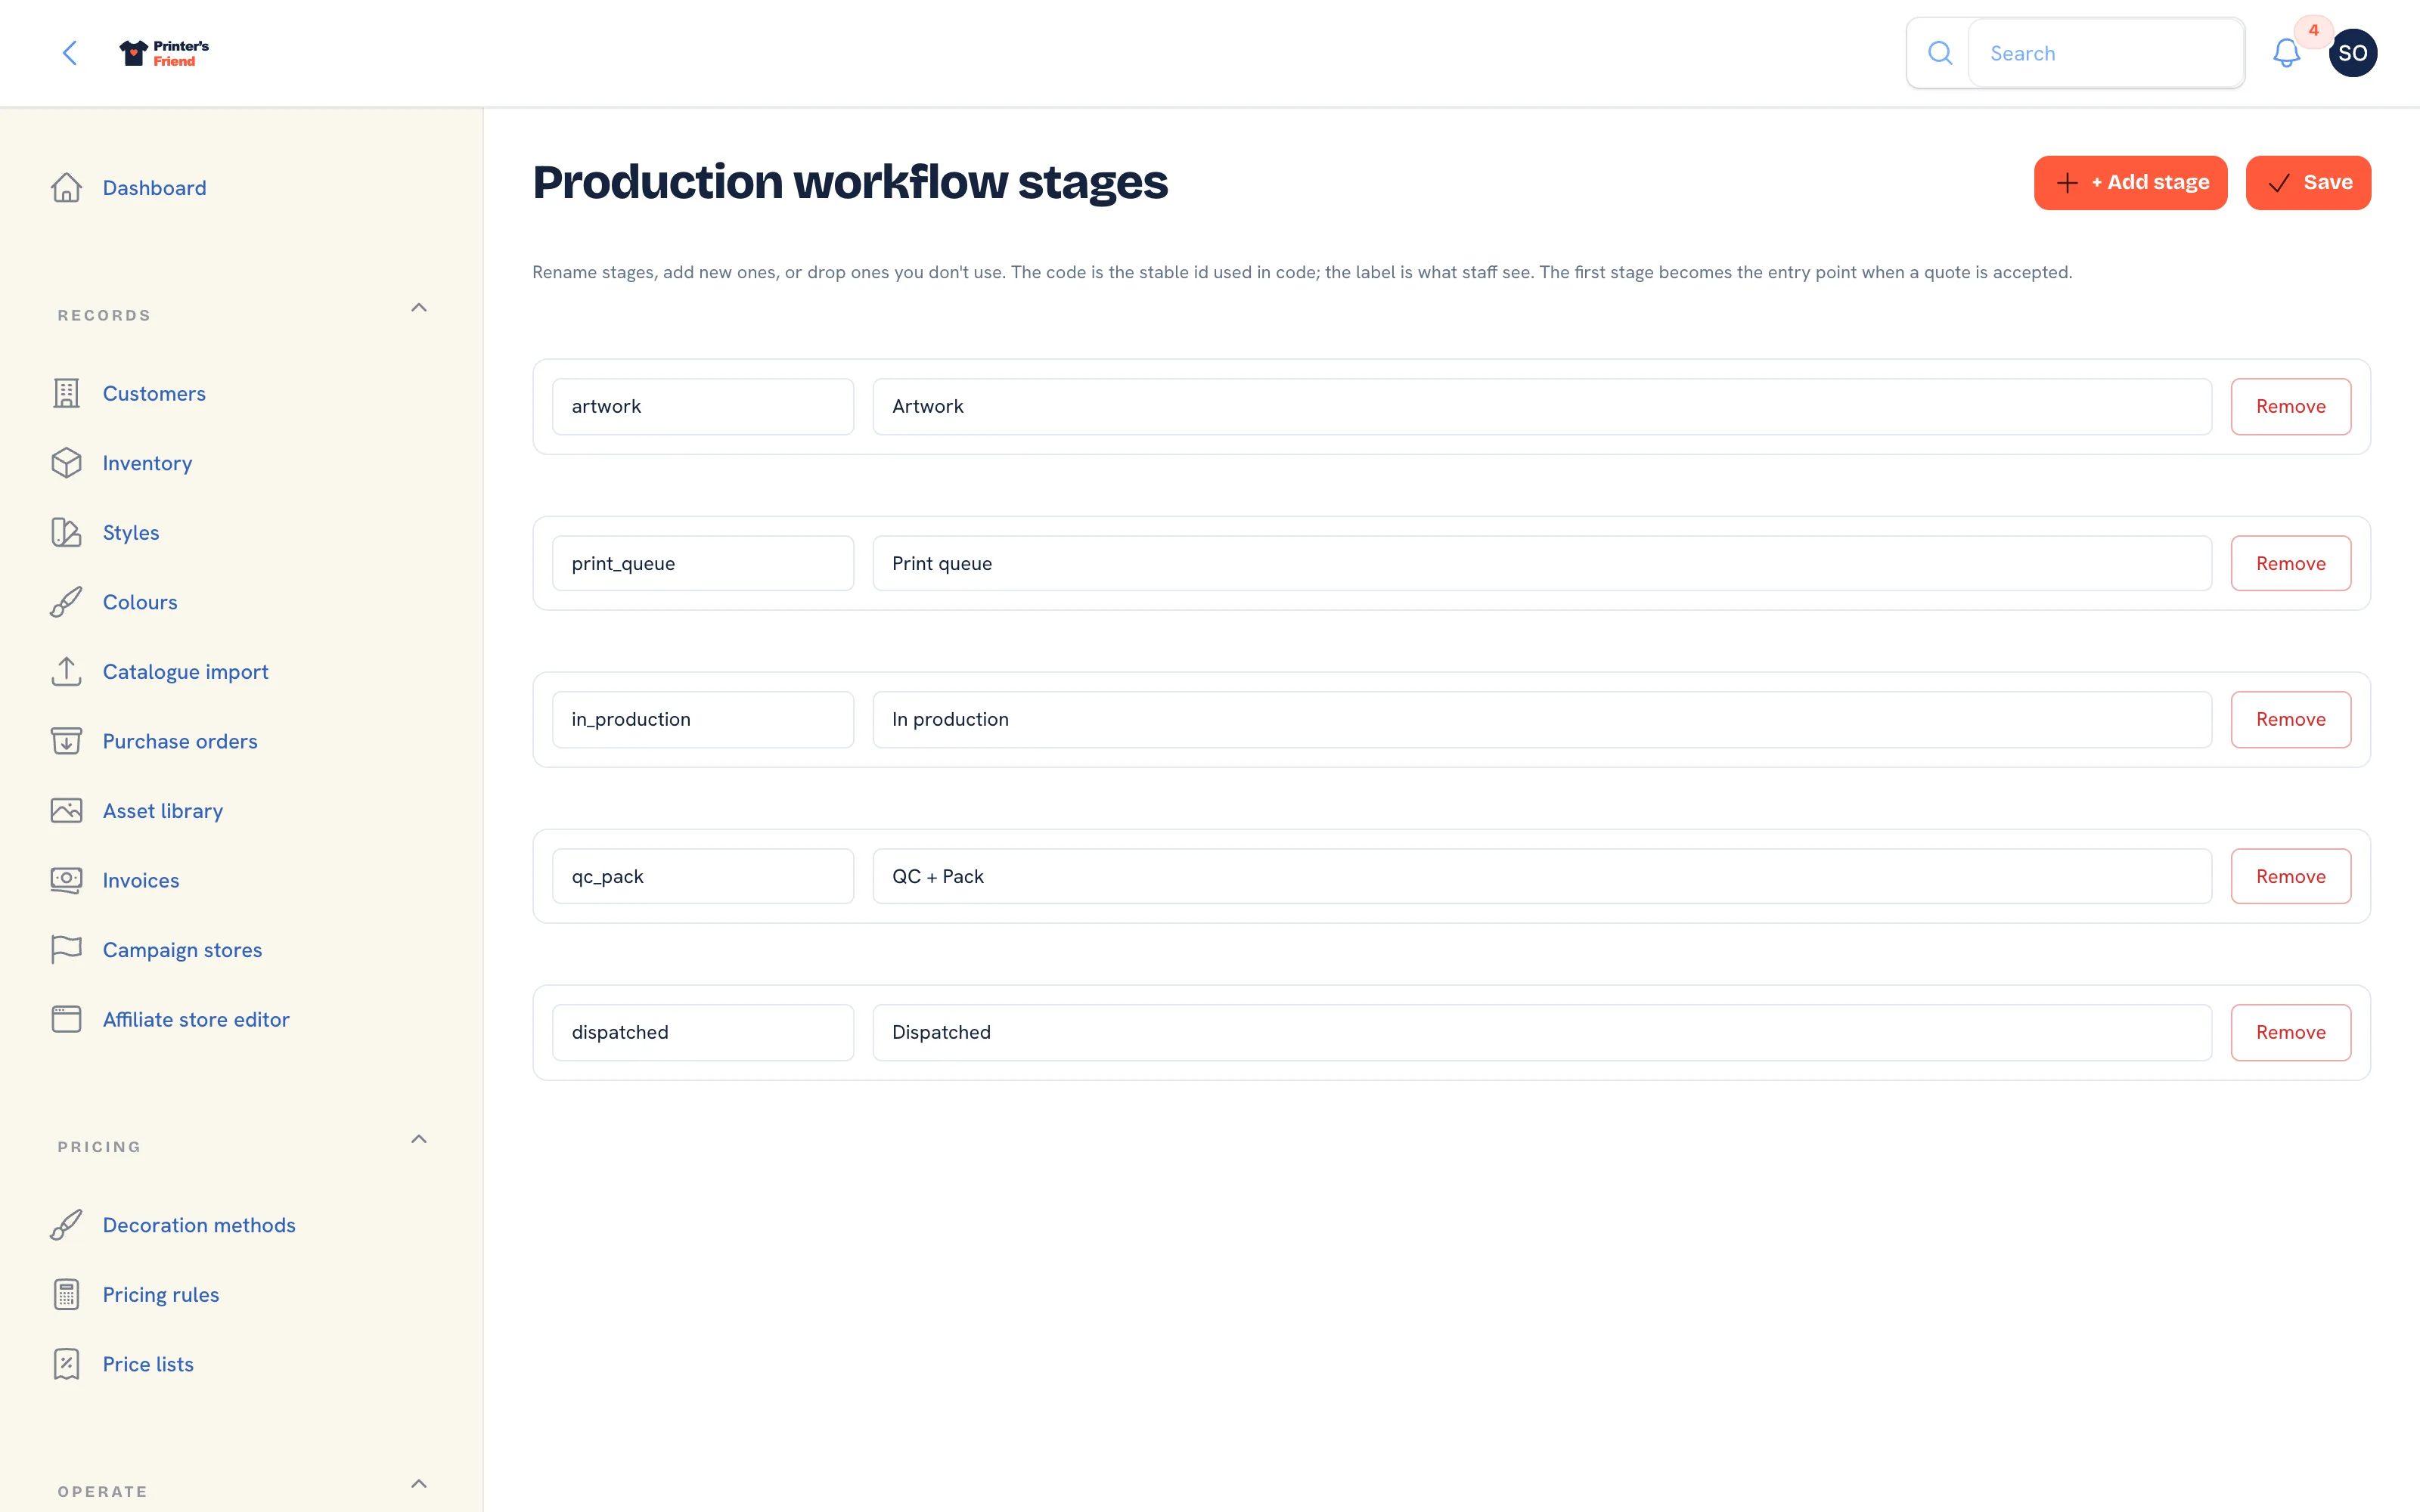Click the Invoices banknote icon

tap(67, 880)
